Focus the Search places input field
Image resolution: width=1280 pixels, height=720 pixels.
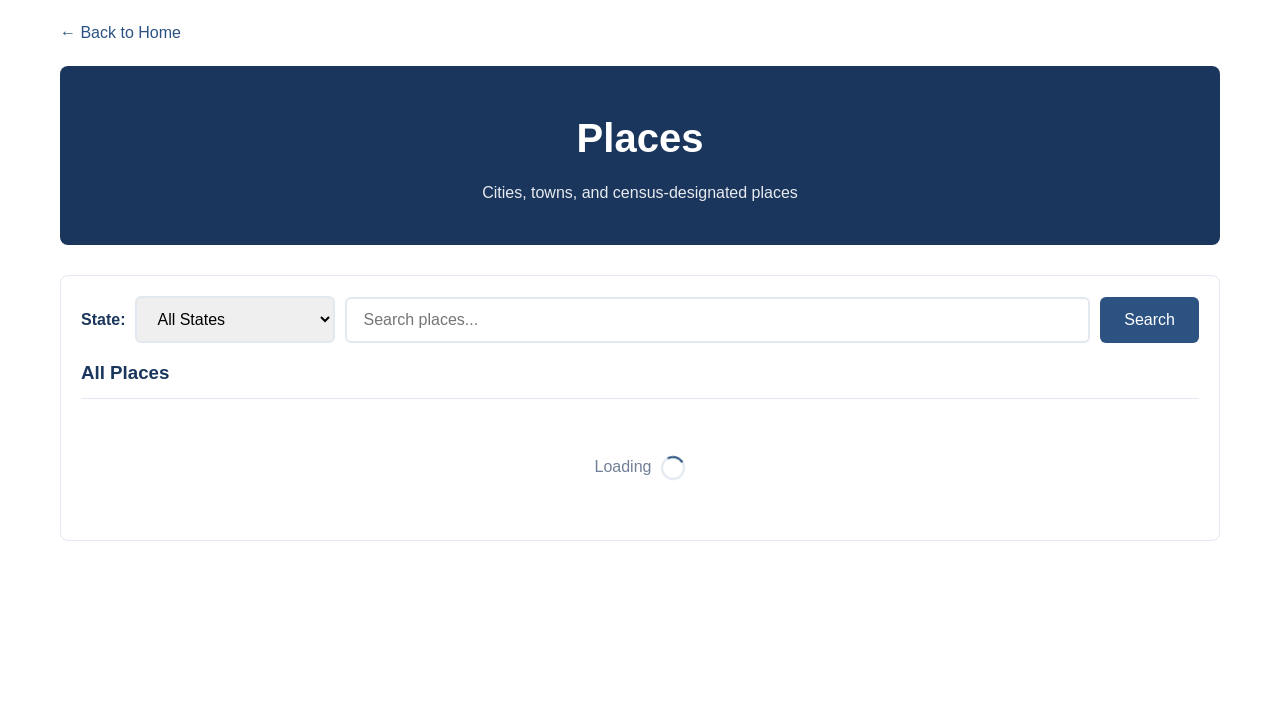717,320
